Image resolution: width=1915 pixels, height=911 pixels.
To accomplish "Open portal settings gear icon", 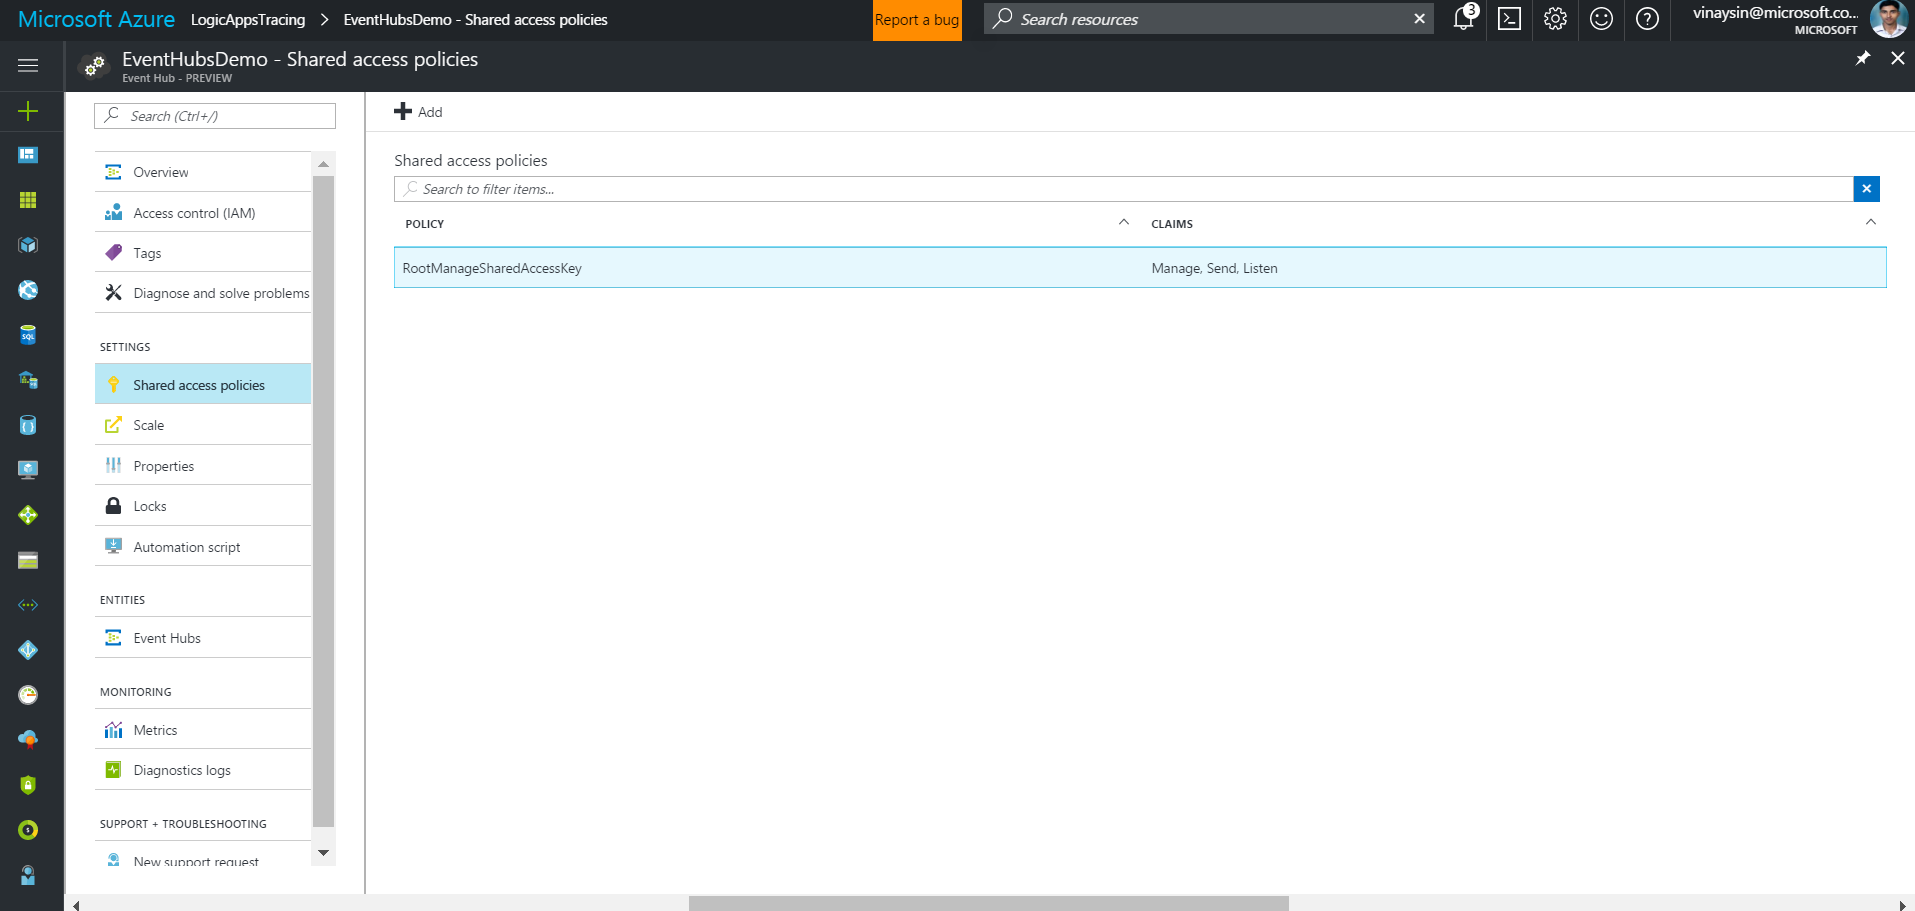I will tap(1555, 19).
